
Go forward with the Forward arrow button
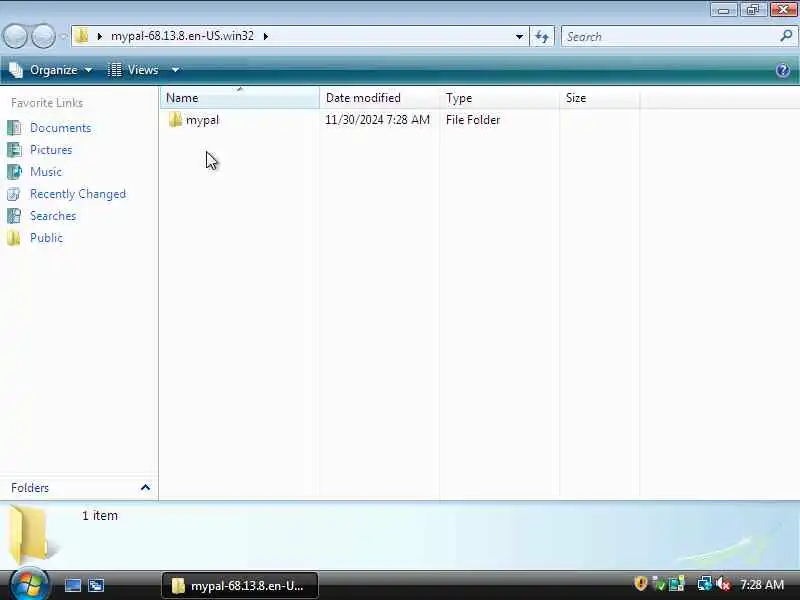pyautogui.click(x=43, y=36)
